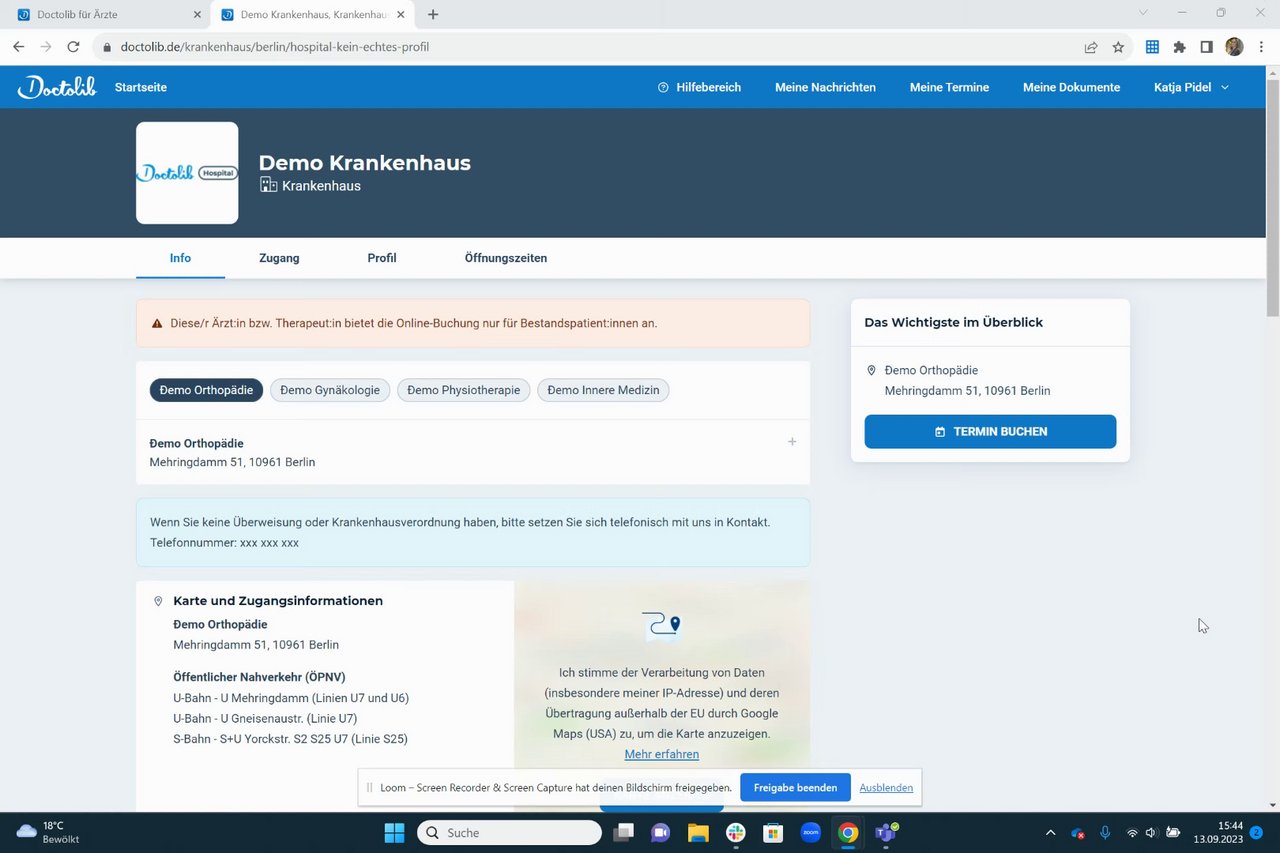Open Microsoft Teams from the taskbar

click(886, 833)
